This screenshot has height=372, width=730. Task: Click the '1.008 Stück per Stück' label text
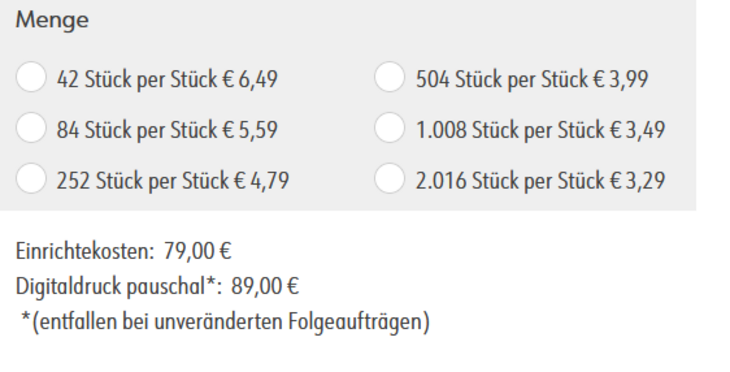511,130
